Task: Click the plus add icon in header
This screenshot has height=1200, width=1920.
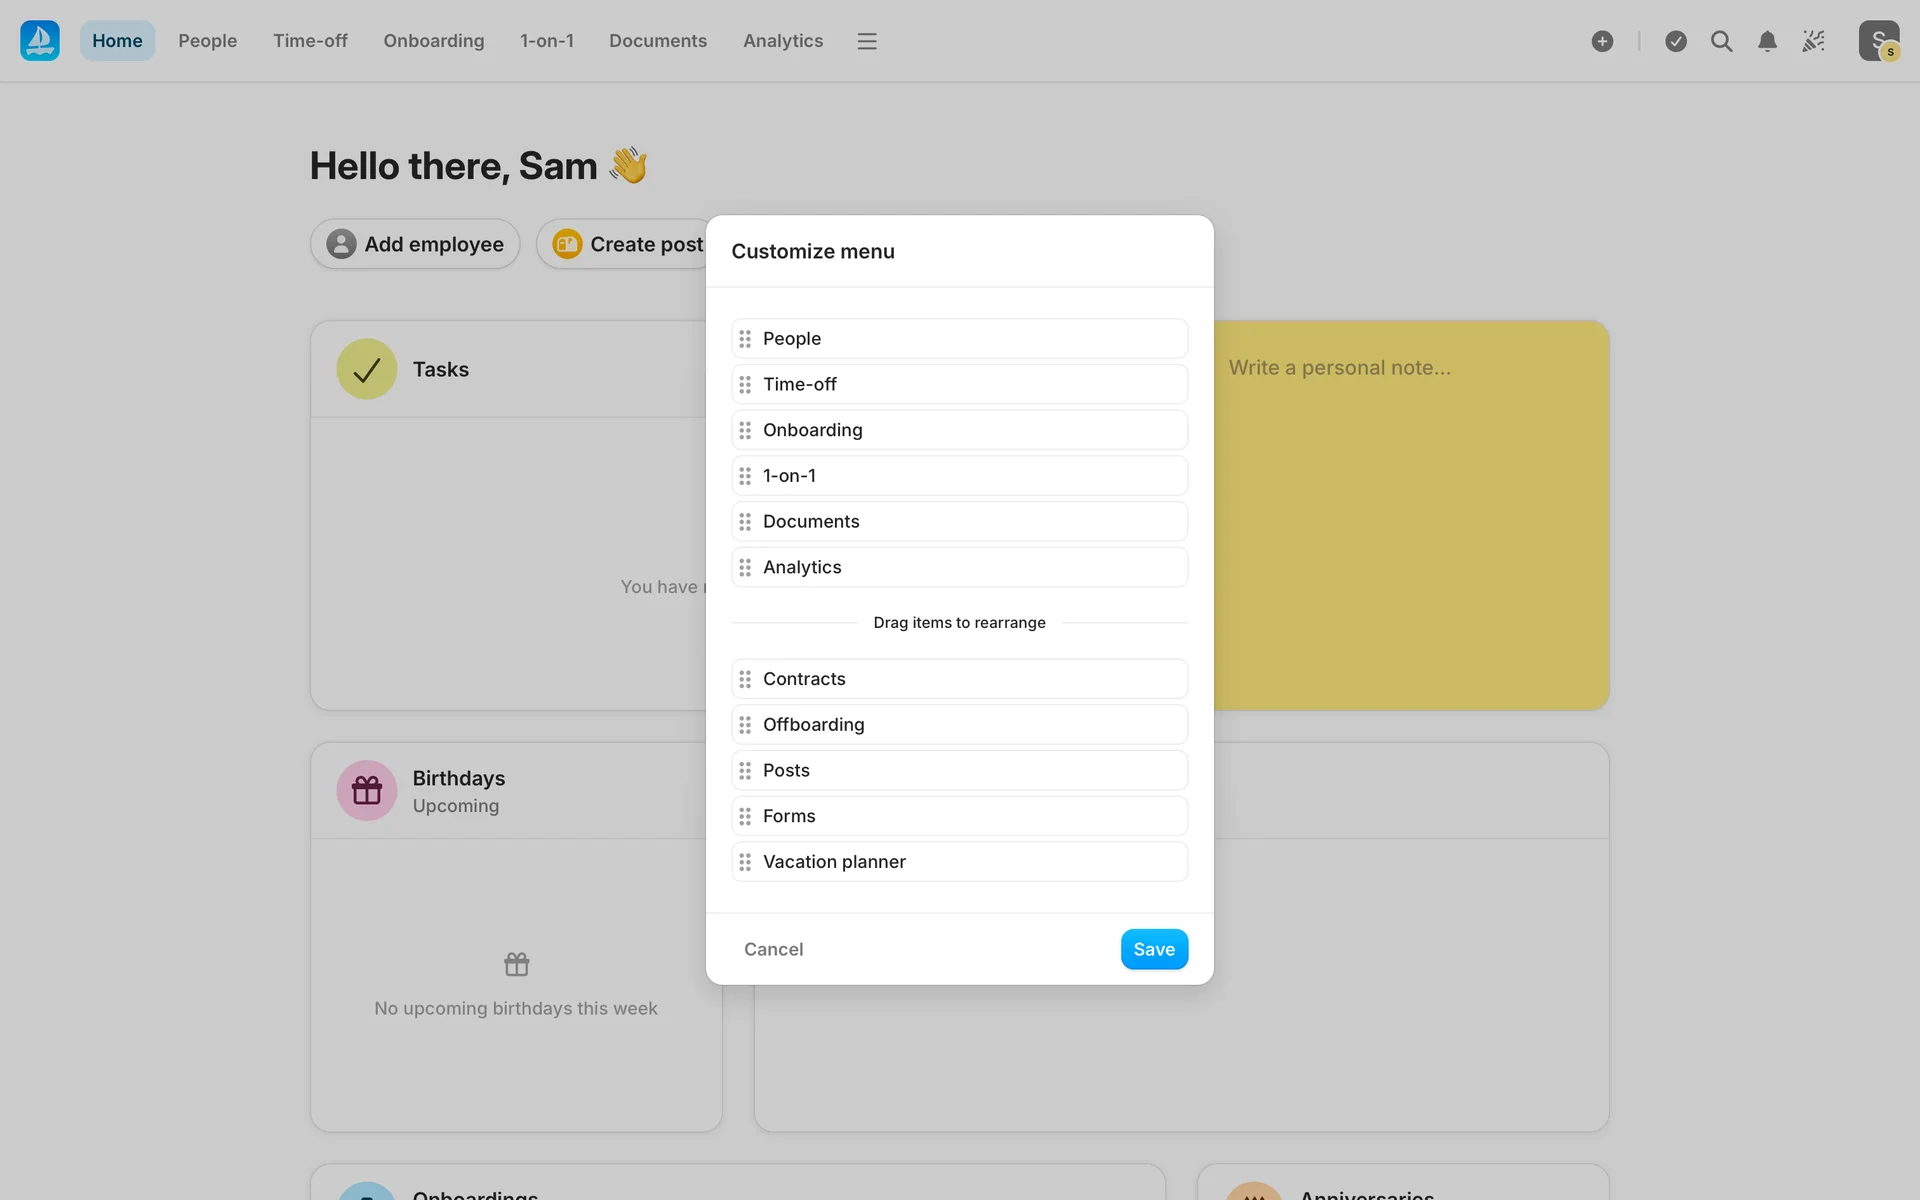Action: 1602,41
